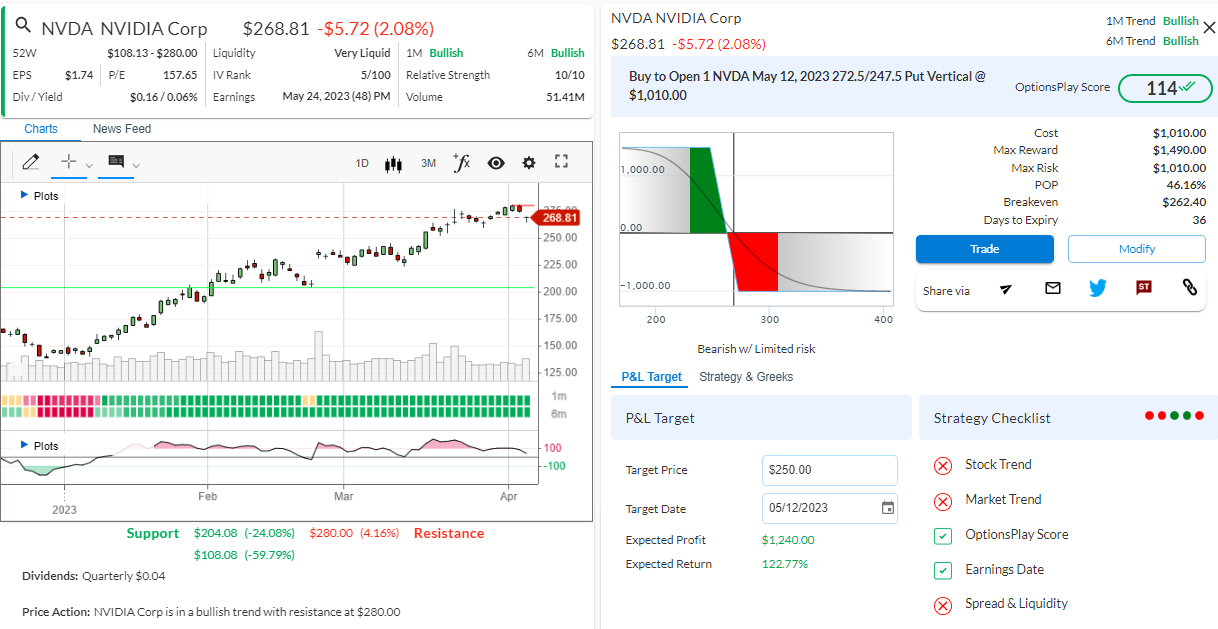Screen dimensions: 1218x629
Task: Select the P&L Target tab
Action: pyautogui.click(x=652, y=377)
